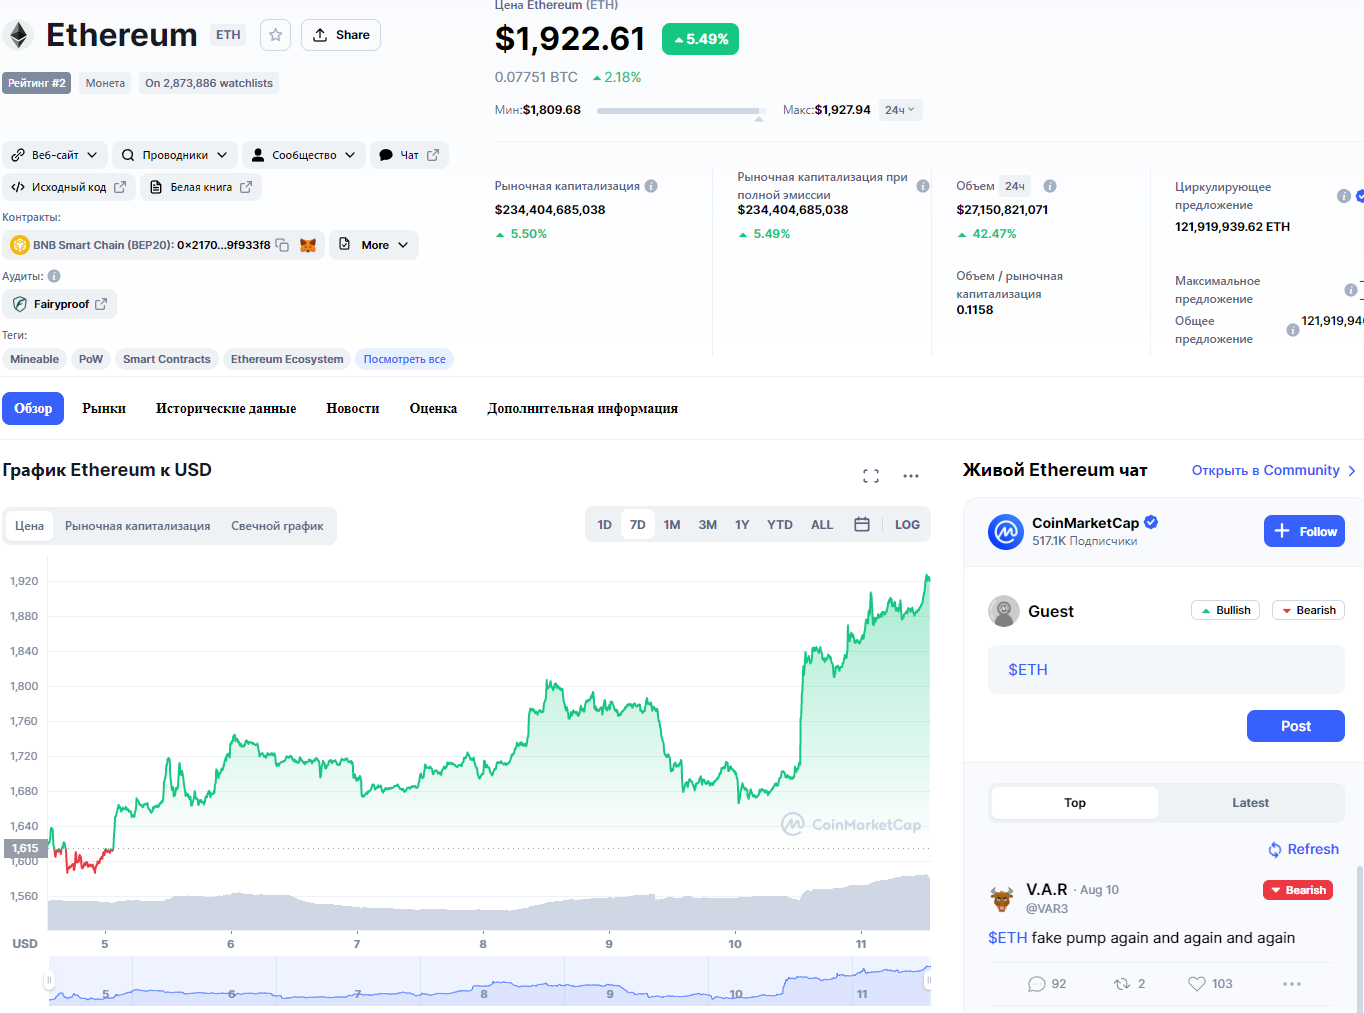Open the chart calendar date picker
This screenshot has height=1013, width=1364.
click(862, 525)
